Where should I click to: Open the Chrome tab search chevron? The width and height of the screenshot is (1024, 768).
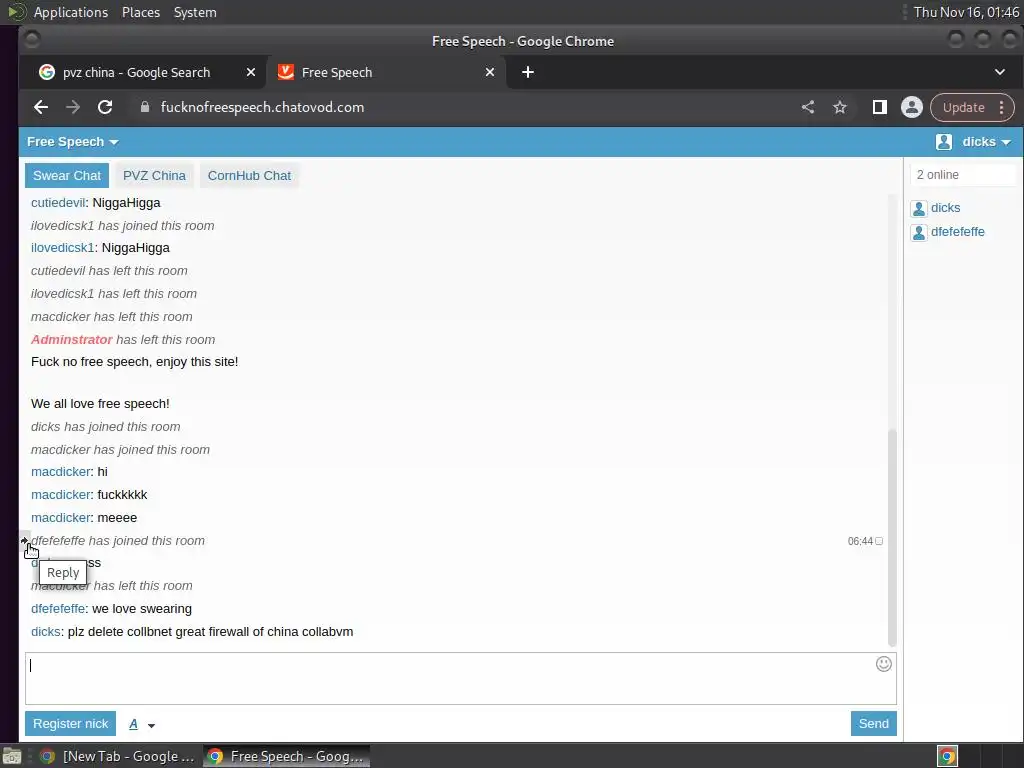pyautogui.click(x=1000, y=72)
